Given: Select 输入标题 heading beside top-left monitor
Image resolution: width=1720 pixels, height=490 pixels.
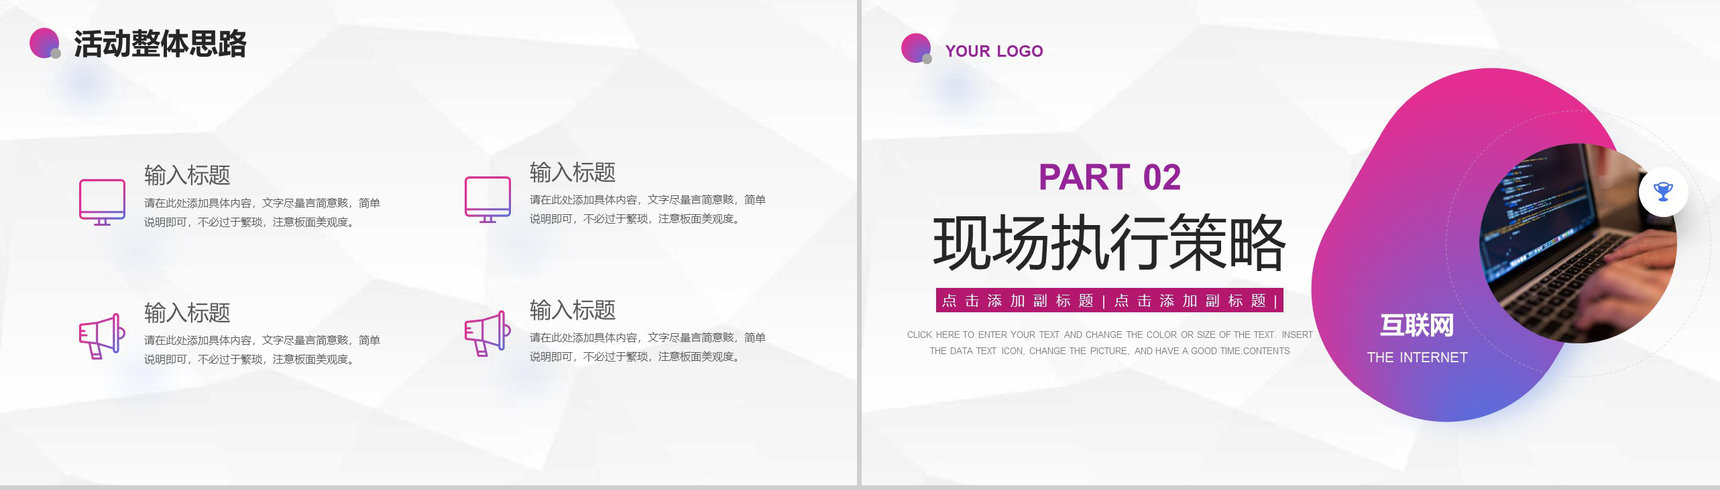Looking at the screenshot, I should coord(187,175).
